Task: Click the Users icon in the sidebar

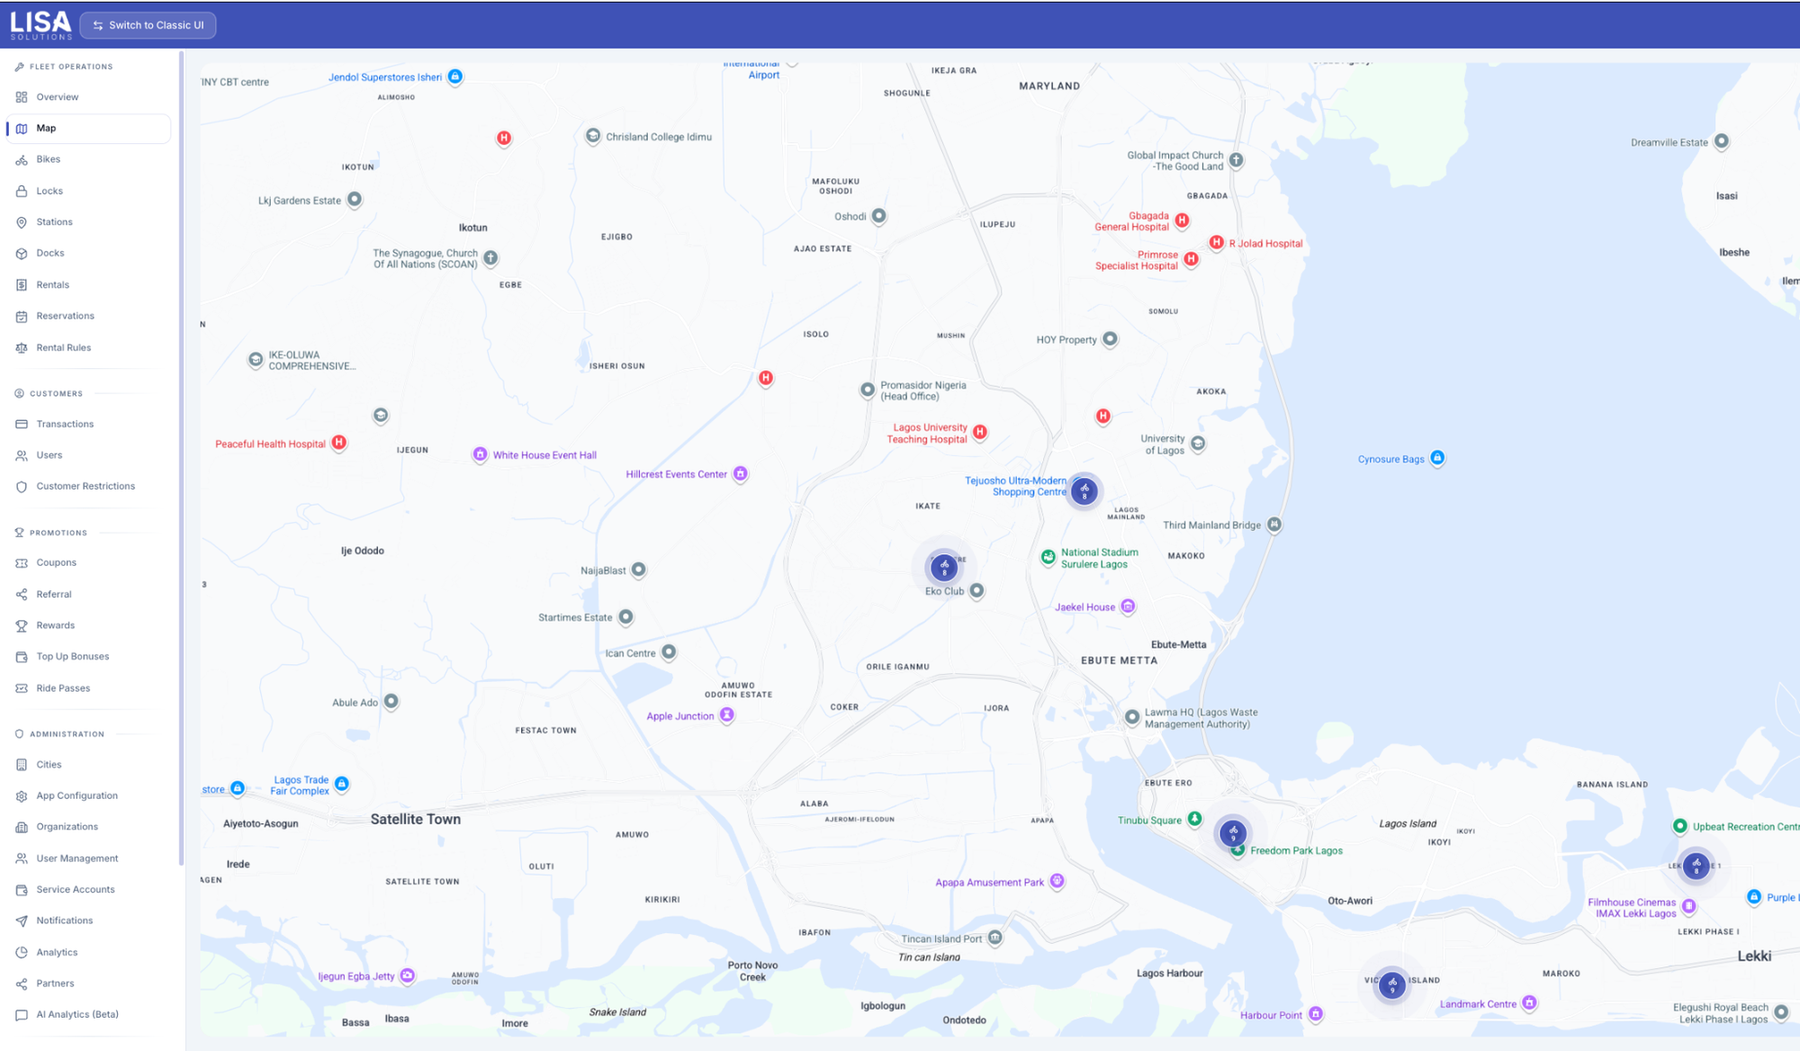Action: click(x=21, y=455)
